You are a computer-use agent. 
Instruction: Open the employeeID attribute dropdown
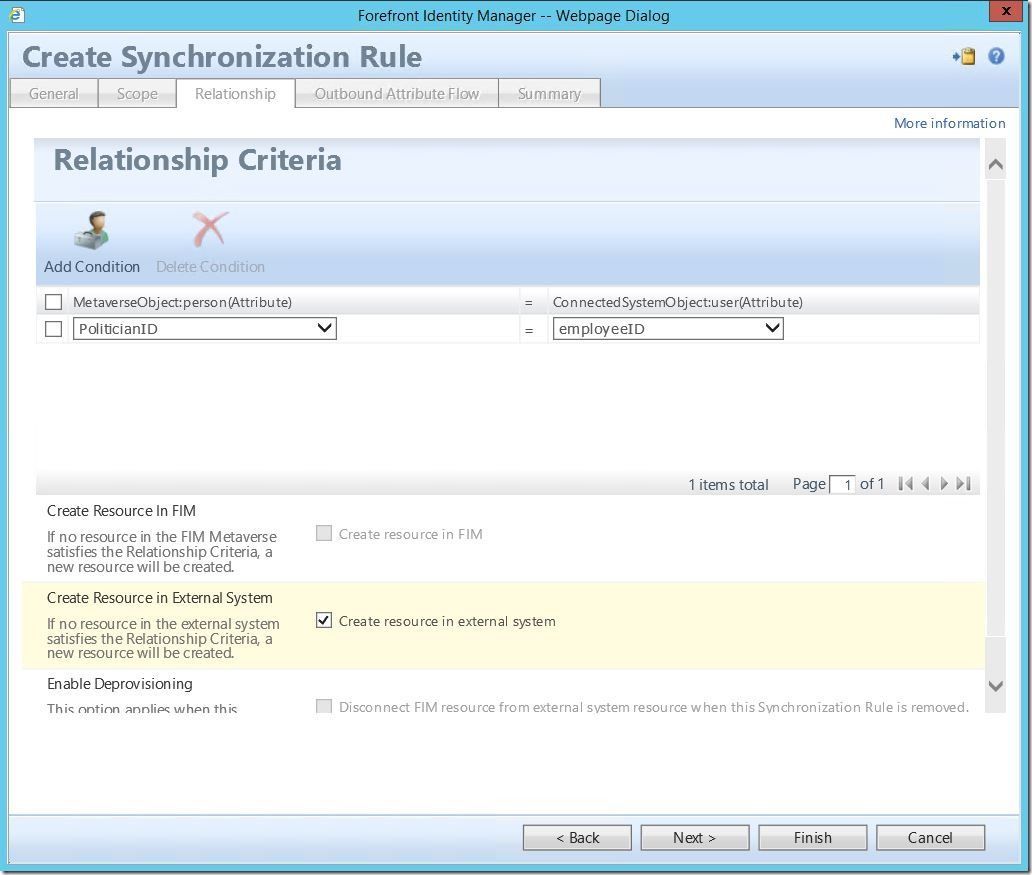[668, 329]
